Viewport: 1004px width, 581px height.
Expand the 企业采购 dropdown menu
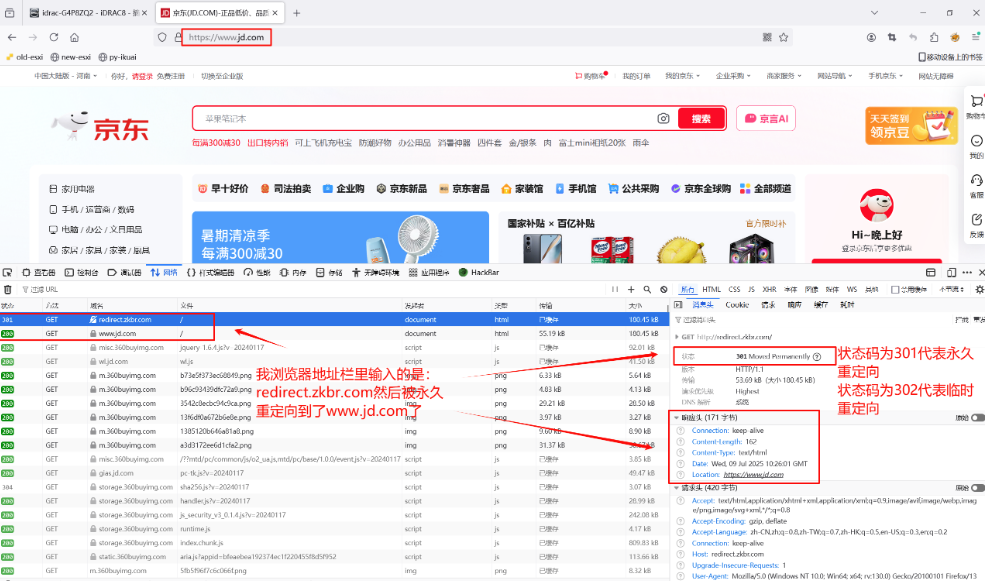tap(733, 76)
